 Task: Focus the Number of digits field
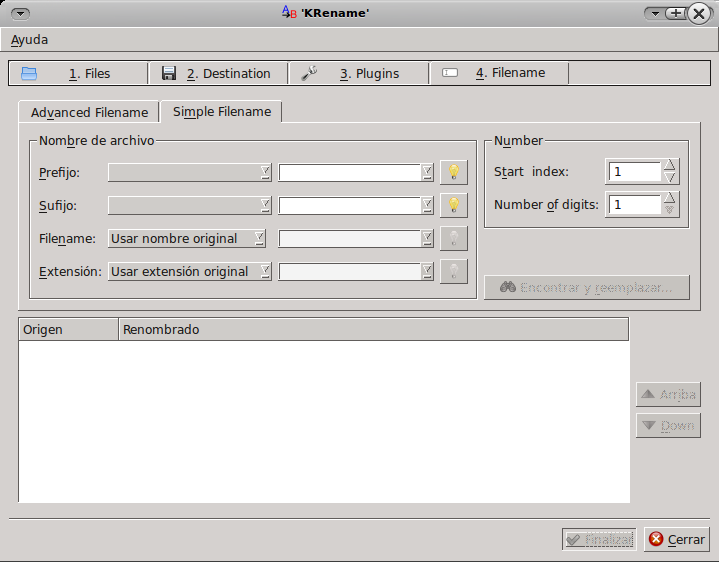(634, 204)
